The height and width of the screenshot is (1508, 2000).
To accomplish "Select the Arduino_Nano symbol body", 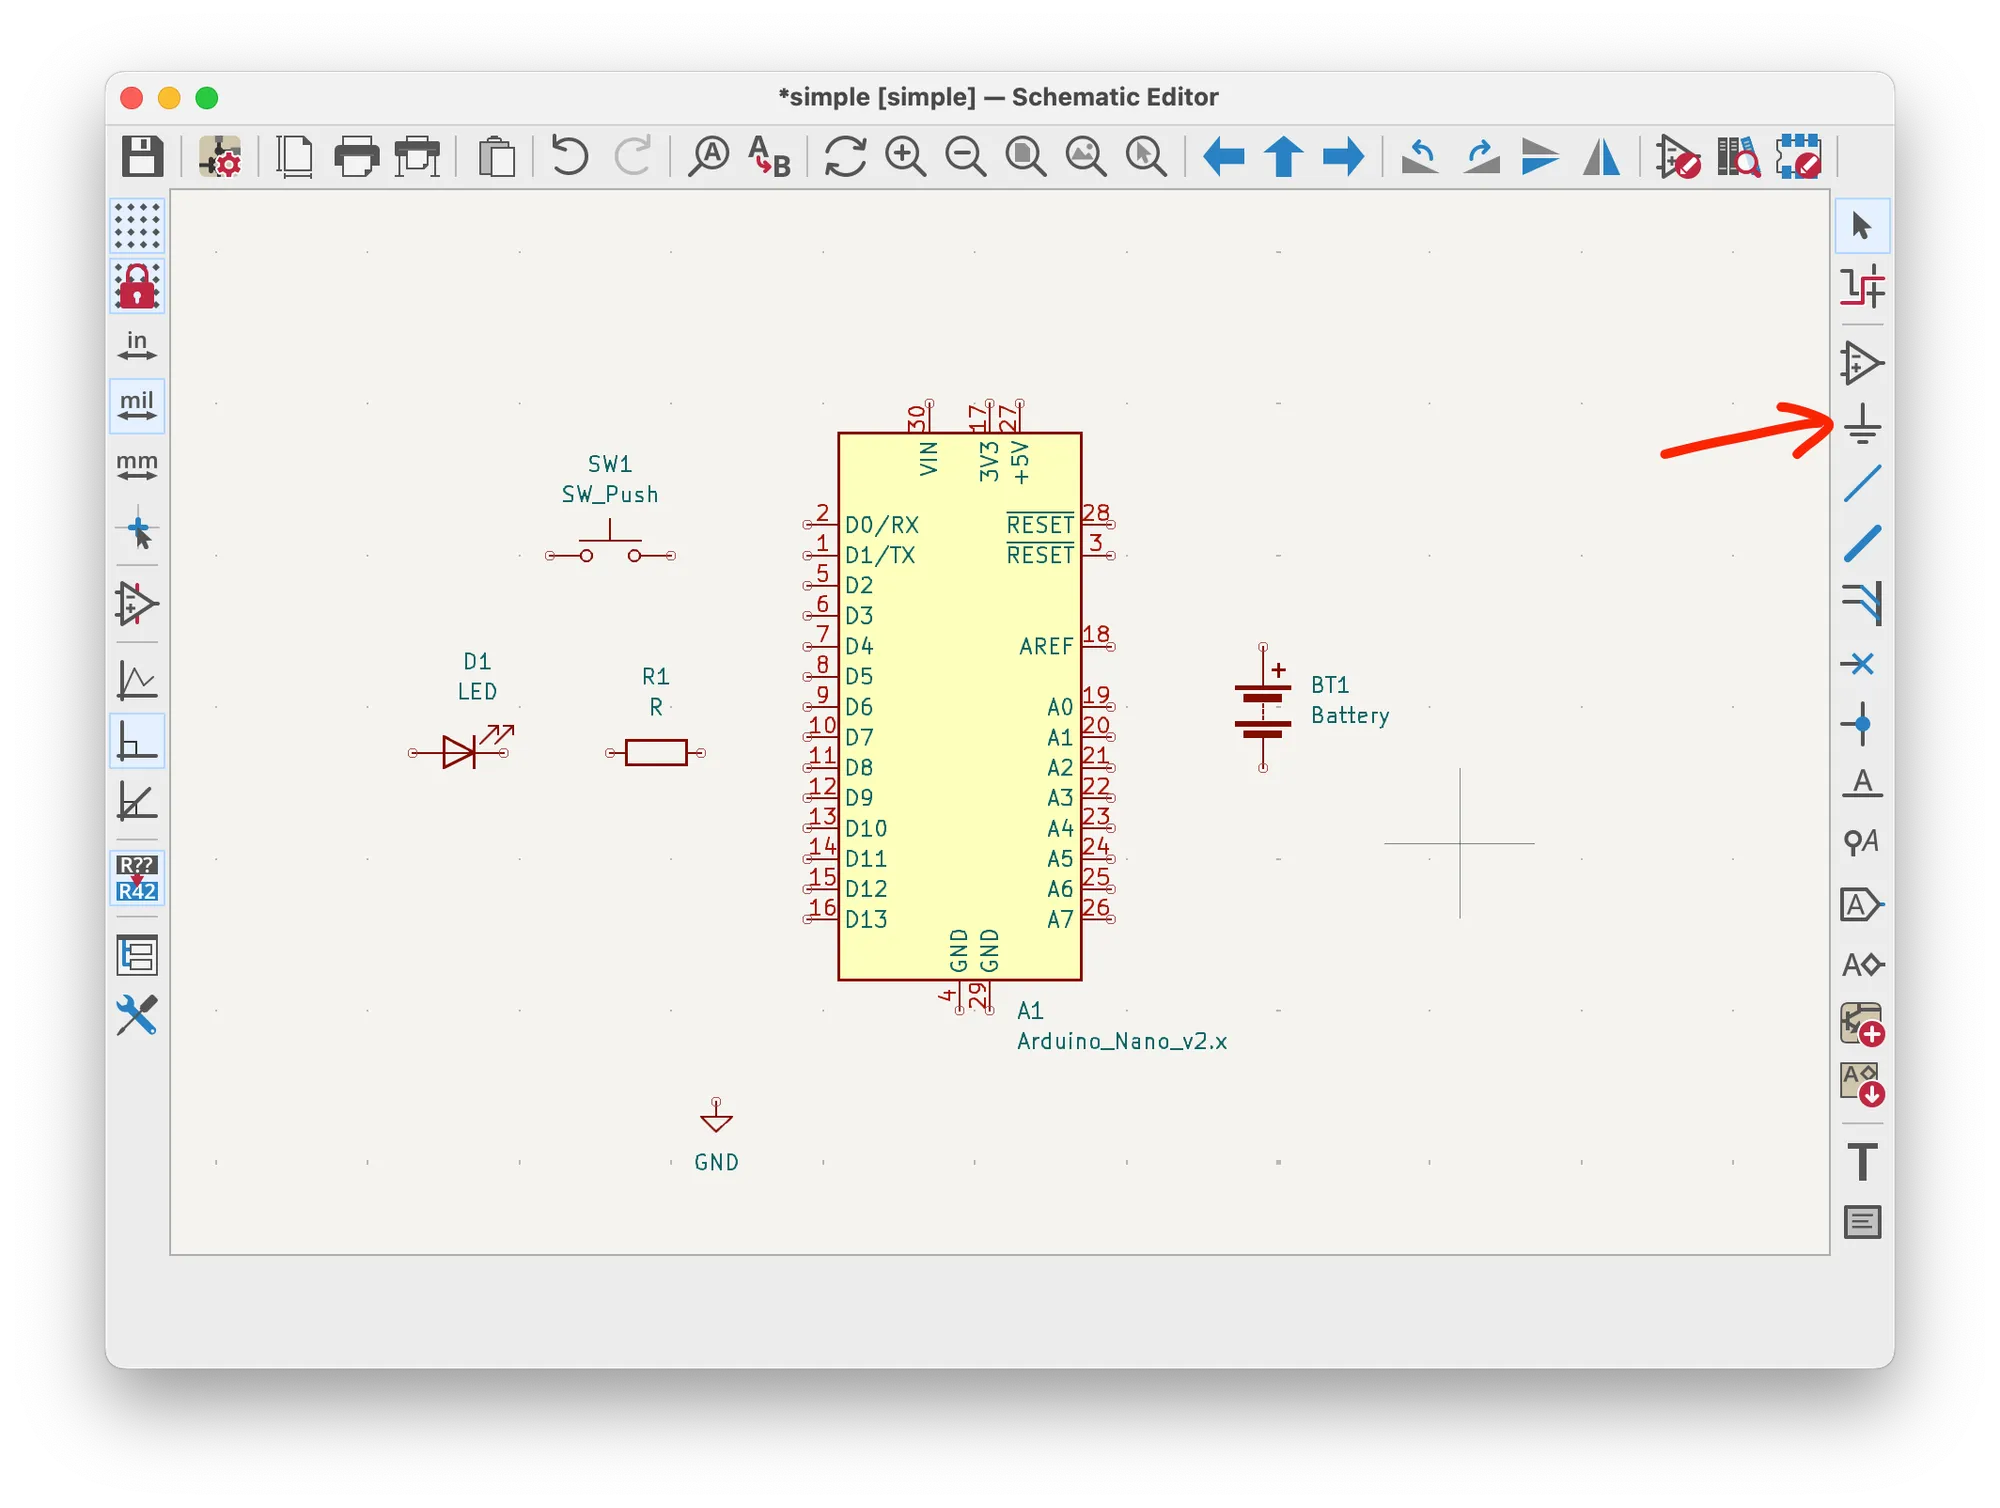I will [960, 706].
